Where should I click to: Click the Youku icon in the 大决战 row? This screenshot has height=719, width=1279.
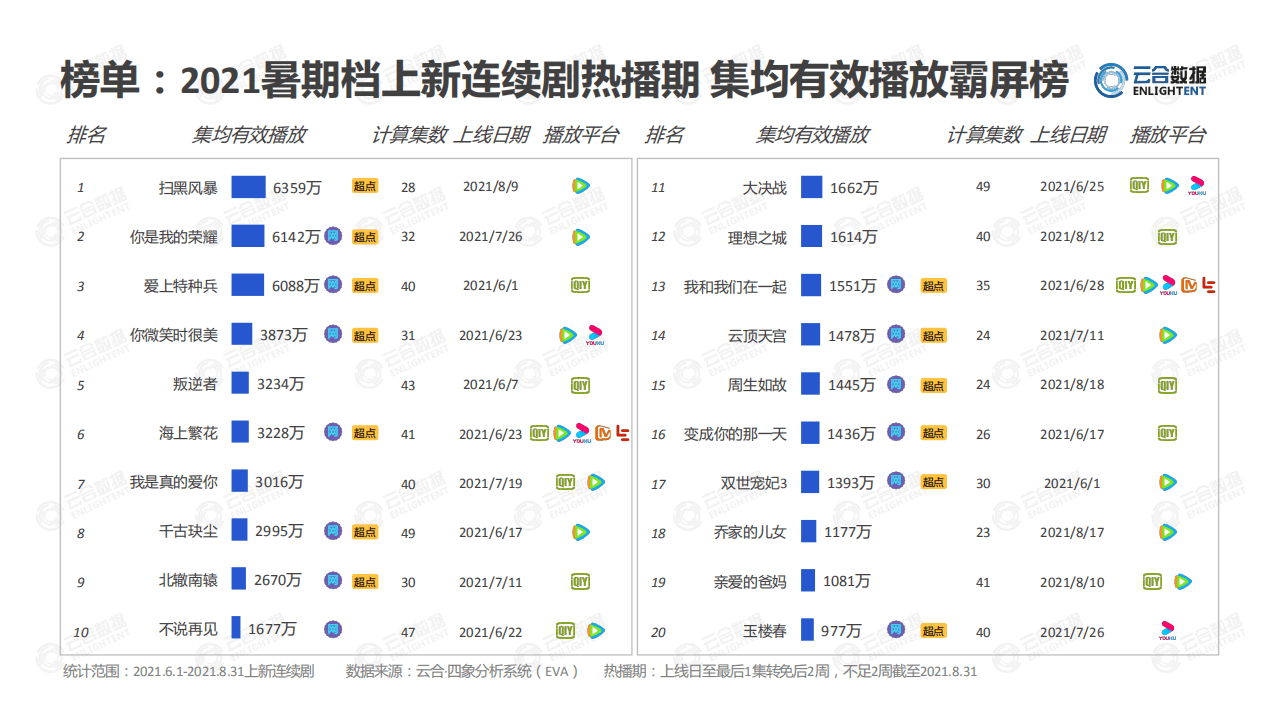click(x=1196, y=186)
